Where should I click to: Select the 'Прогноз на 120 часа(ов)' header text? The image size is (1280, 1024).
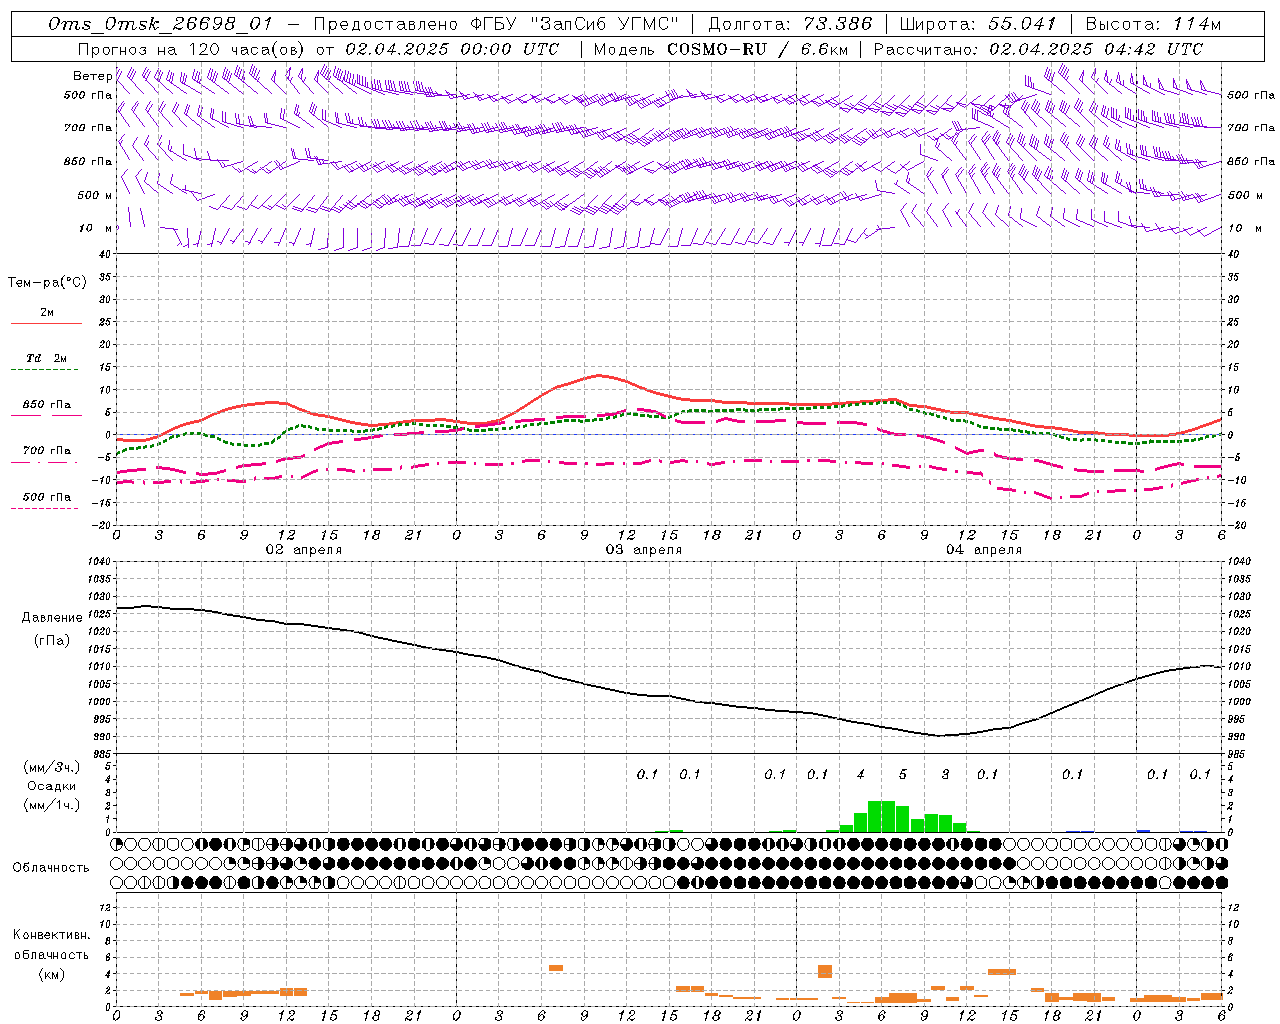192,49
